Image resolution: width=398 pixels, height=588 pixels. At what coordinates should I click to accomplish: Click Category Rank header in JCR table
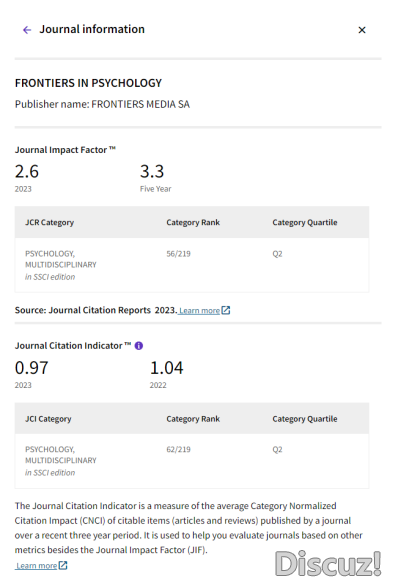click(x=193, y=222)
